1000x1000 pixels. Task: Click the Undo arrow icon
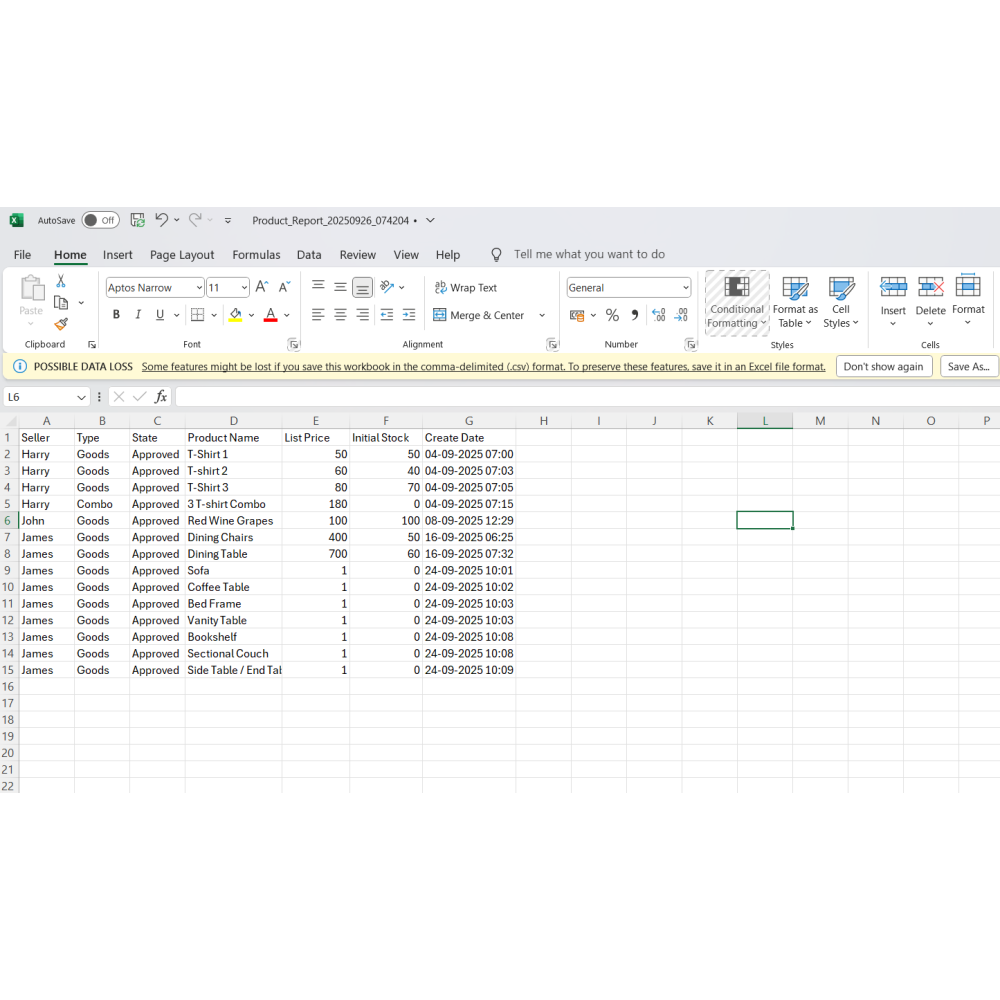point(161,220)
